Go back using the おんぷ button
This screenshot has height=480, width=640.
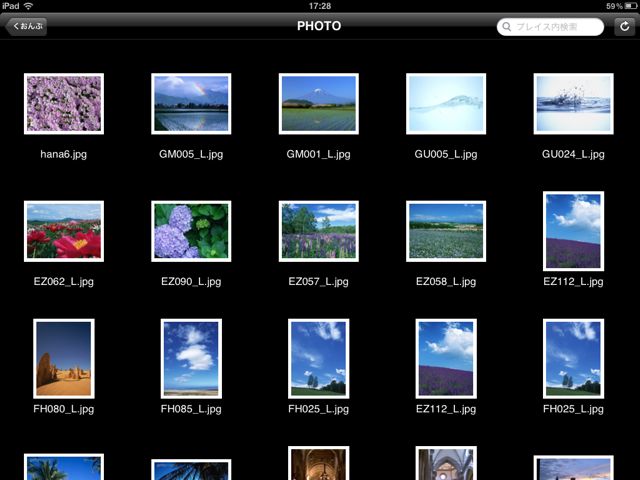[26, 27]
